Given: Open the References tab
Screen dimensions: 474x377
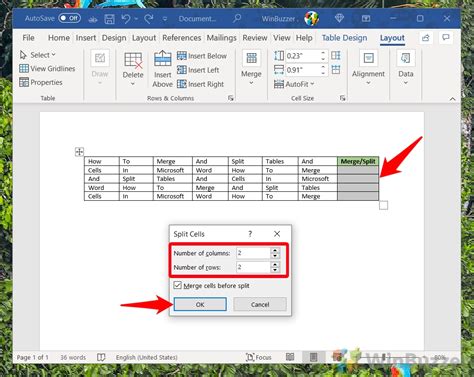Looking at the screenshot, I should pyautogui.click(x=182, y=38).
